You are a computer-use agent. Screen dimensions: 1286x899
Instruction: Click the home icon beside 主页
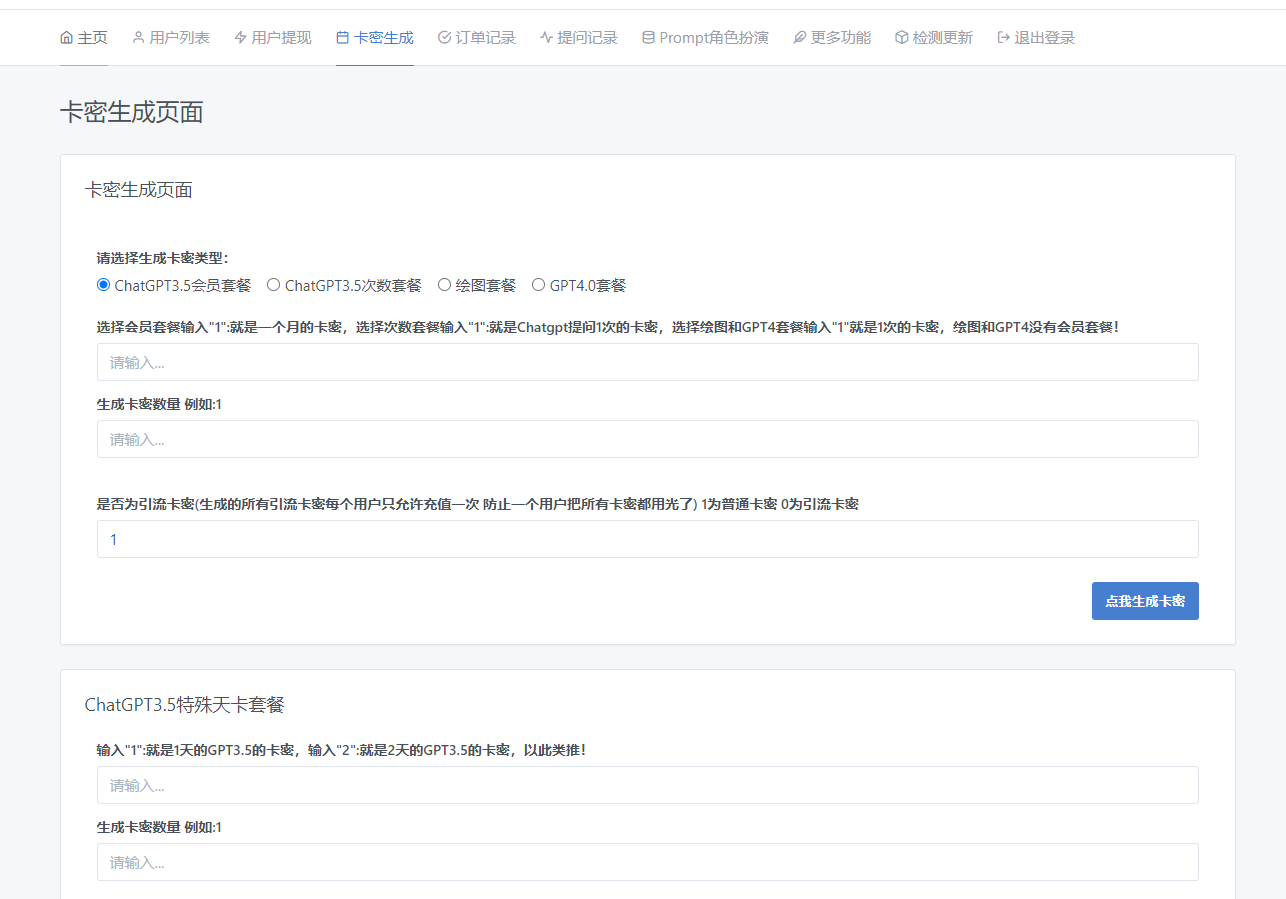point(66,38)
